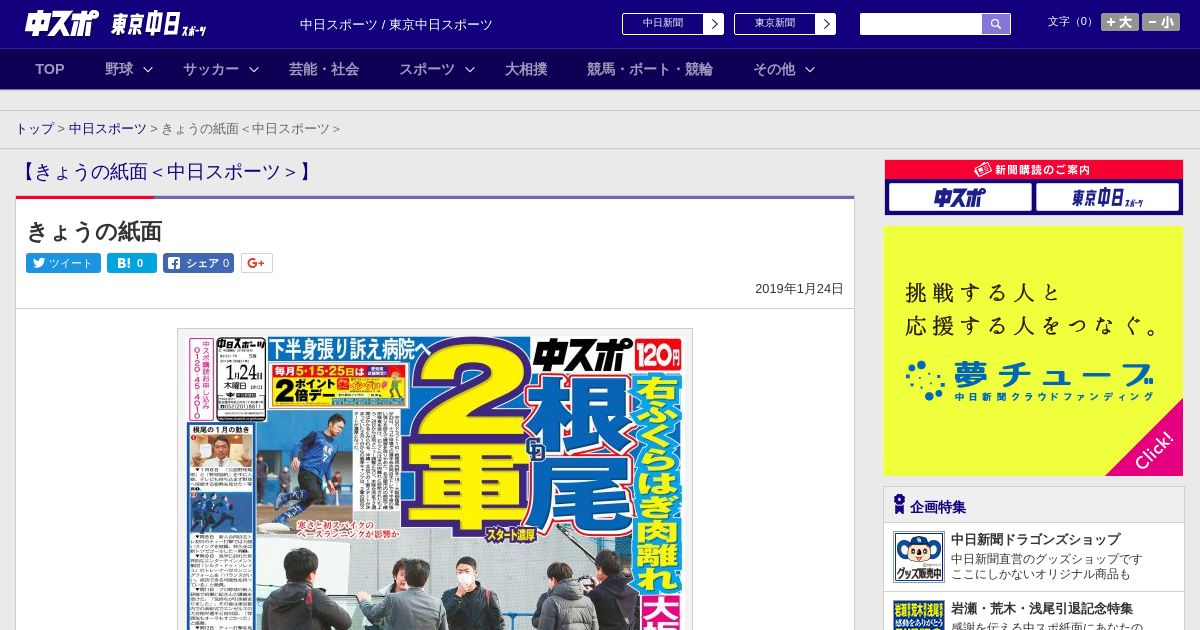Viewport: 1200px width, 630px height.
Task: Click the date 2019年1月24日
Action: [x=799, y=289]
